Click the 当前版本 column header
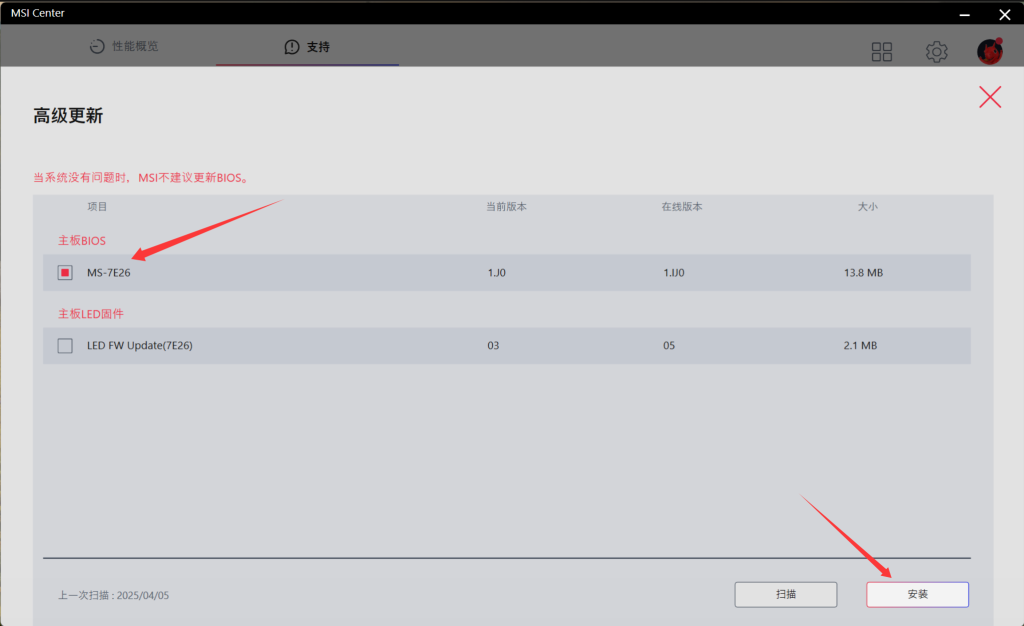Screen dimensions: 1024x626 pyautogui.click(x=506, y=206)
